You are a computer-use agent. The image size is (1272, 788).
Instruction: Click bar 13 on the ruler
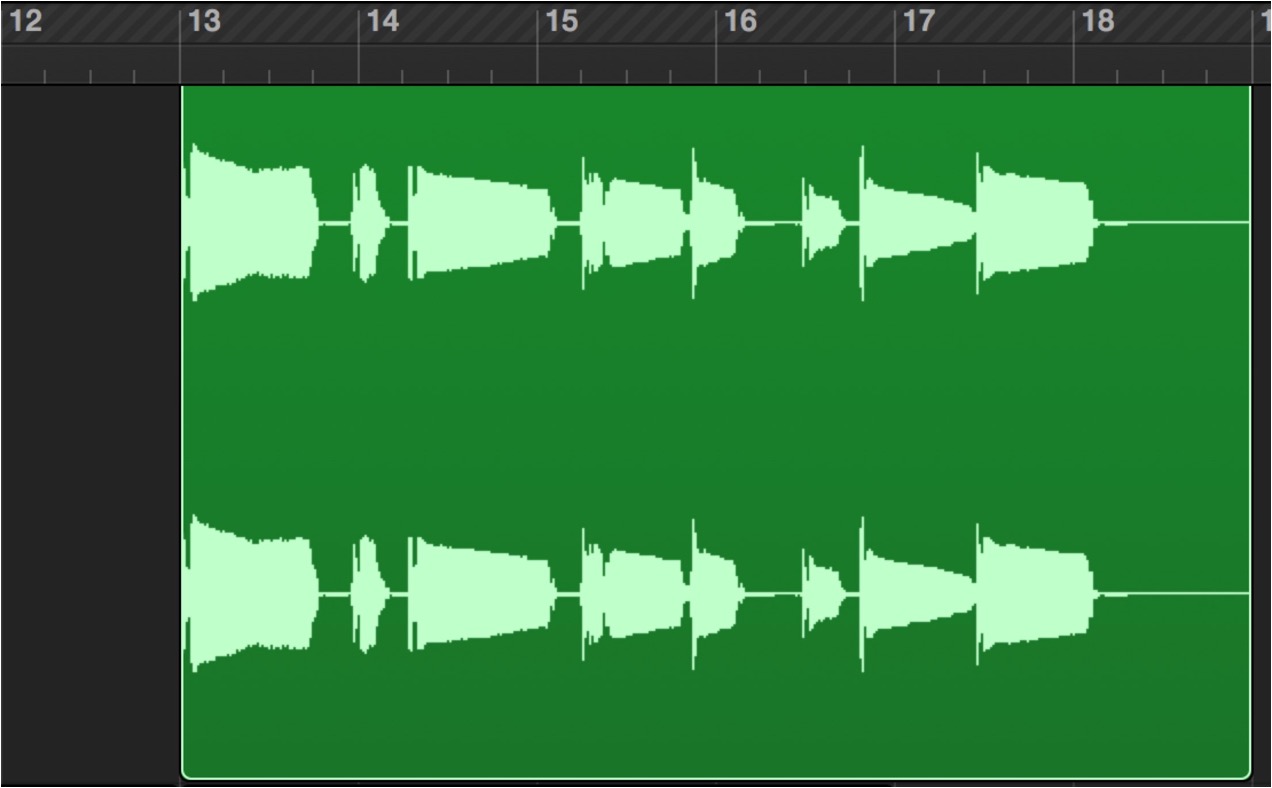pyautogui.click(x=204, y=22)
